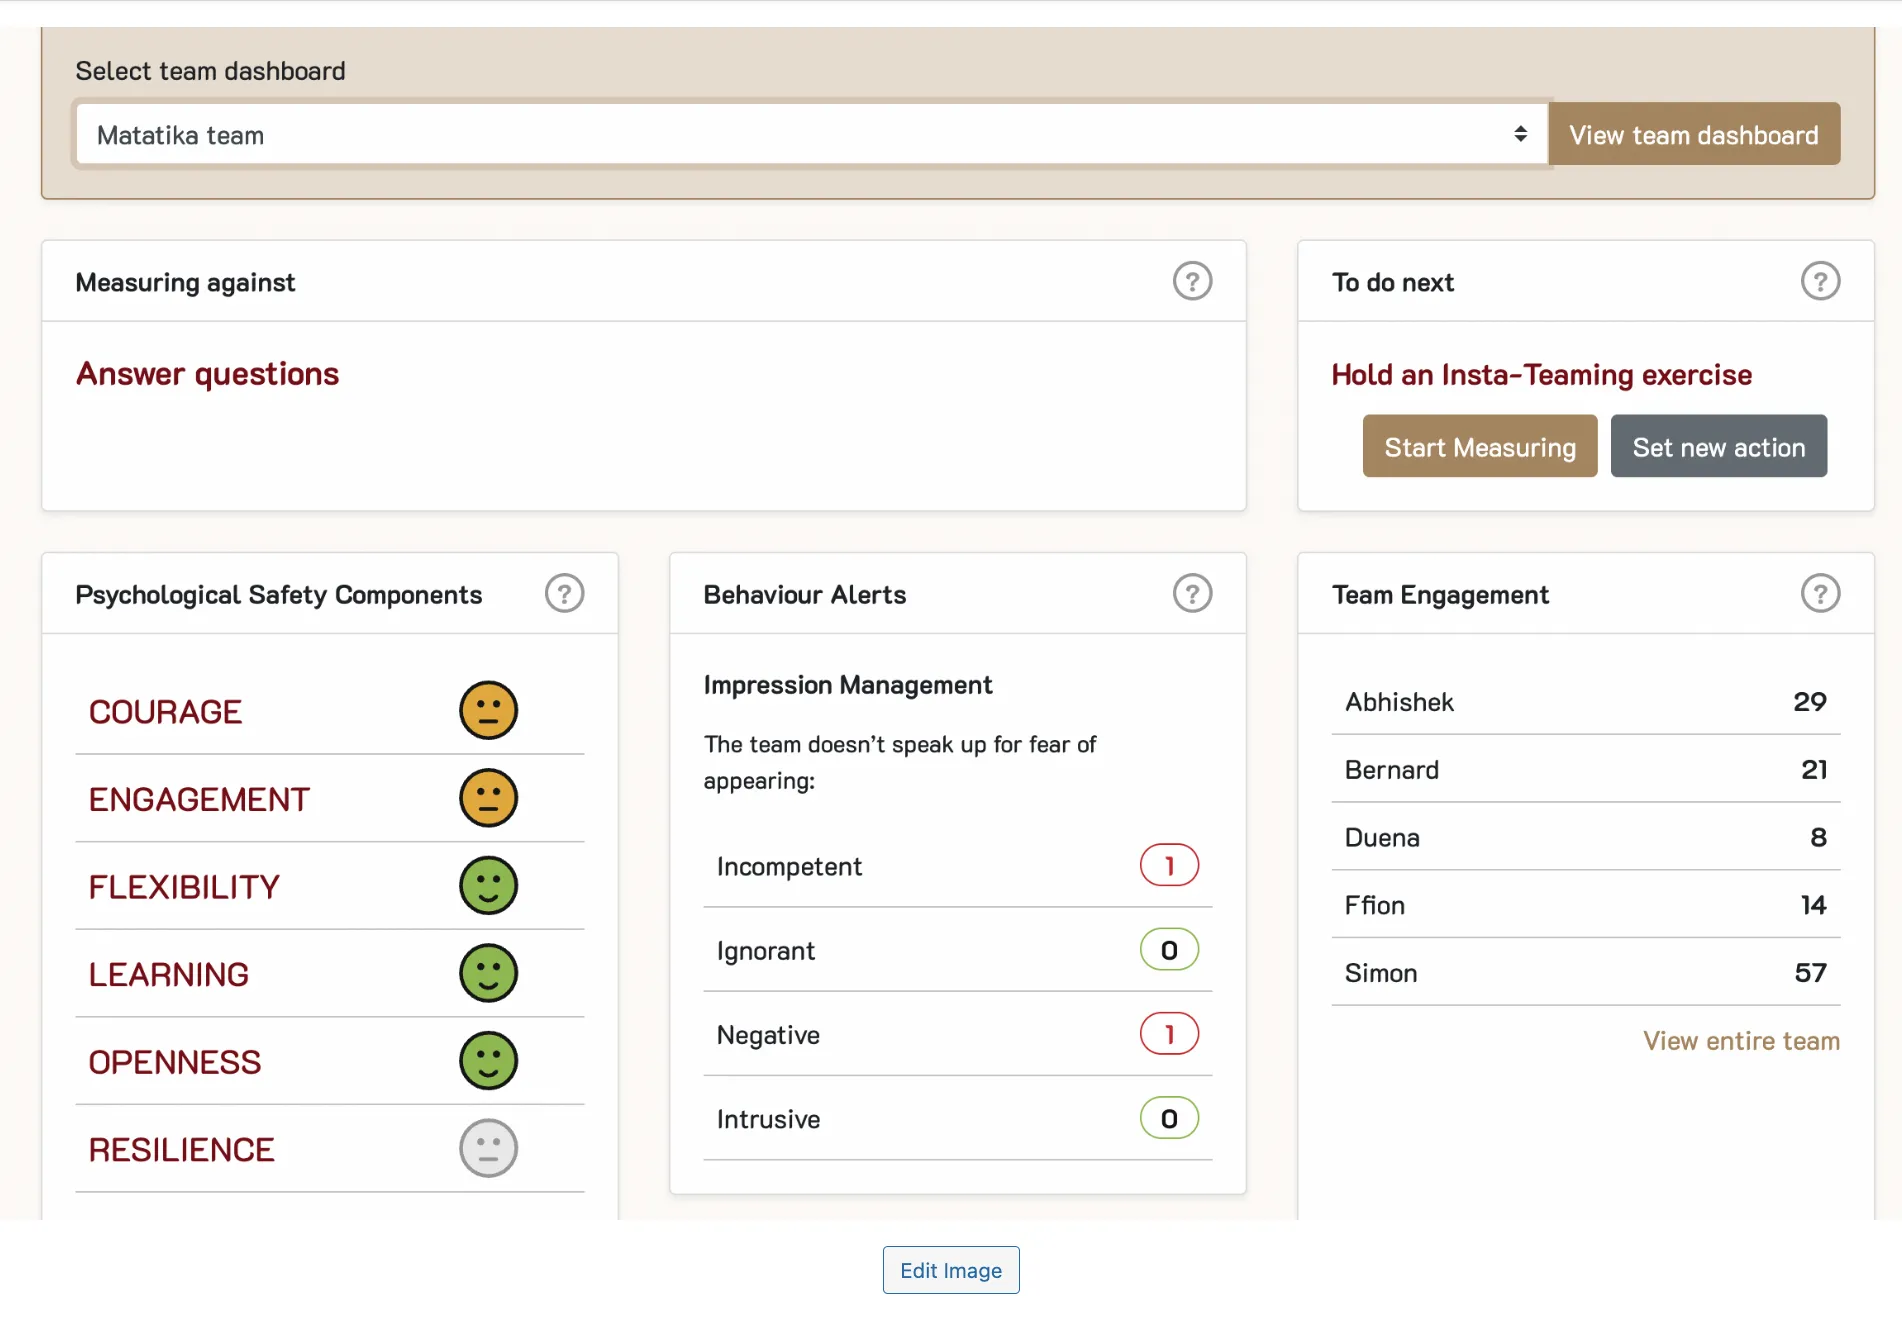Open Psychological Safety Components help
The height and width of the screenshot is (1340, 1902).
coord(564,593)
